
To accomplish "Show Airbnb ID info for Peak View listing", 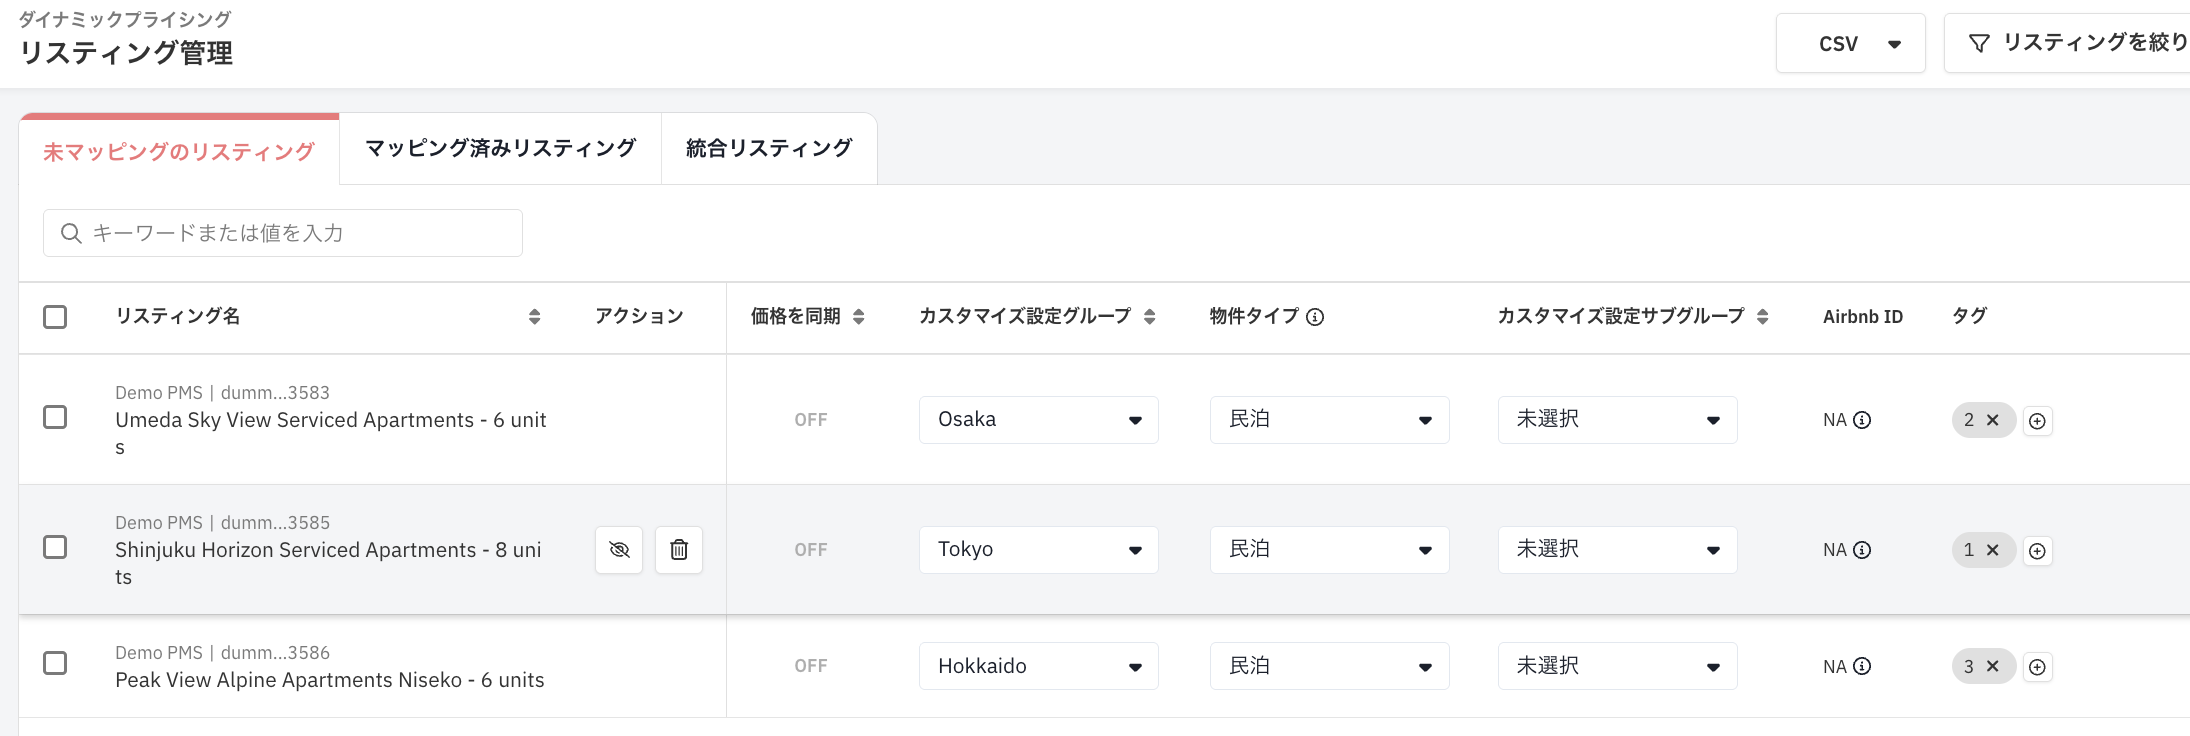I will tap(1862, 666).
